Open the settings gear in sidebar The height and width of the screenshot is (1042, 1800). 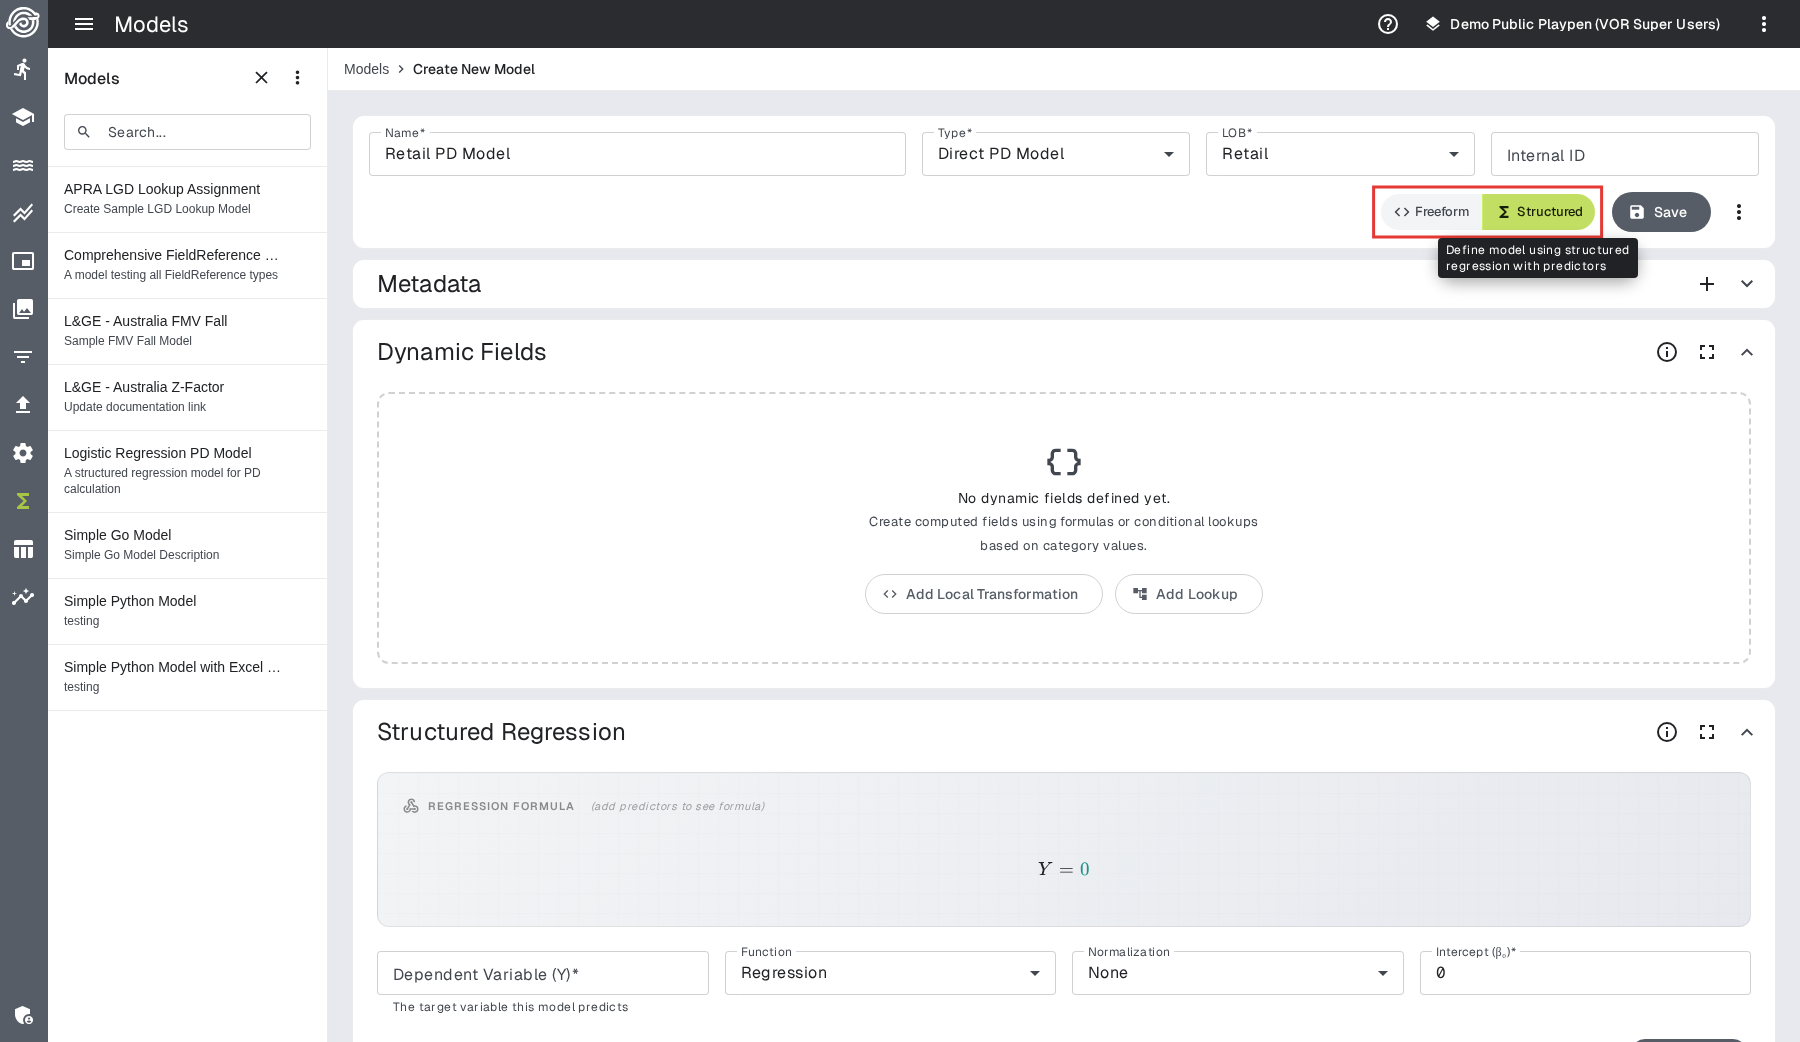[x=23, y=453]
